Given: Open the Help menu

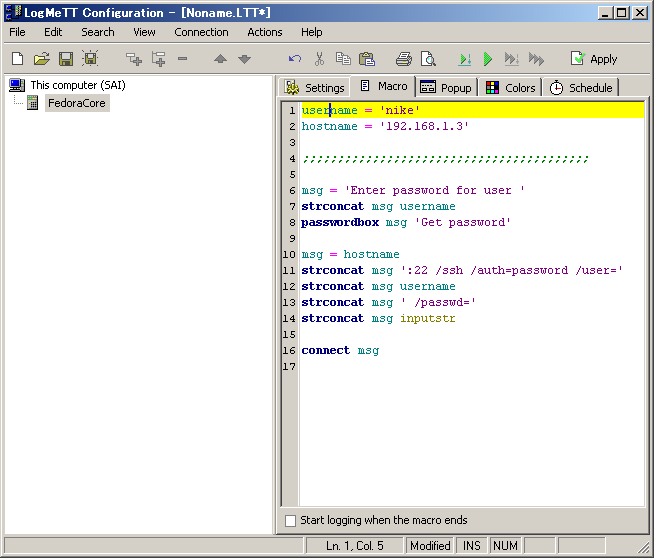Looking at the screenshot, I should click(312, 32).
